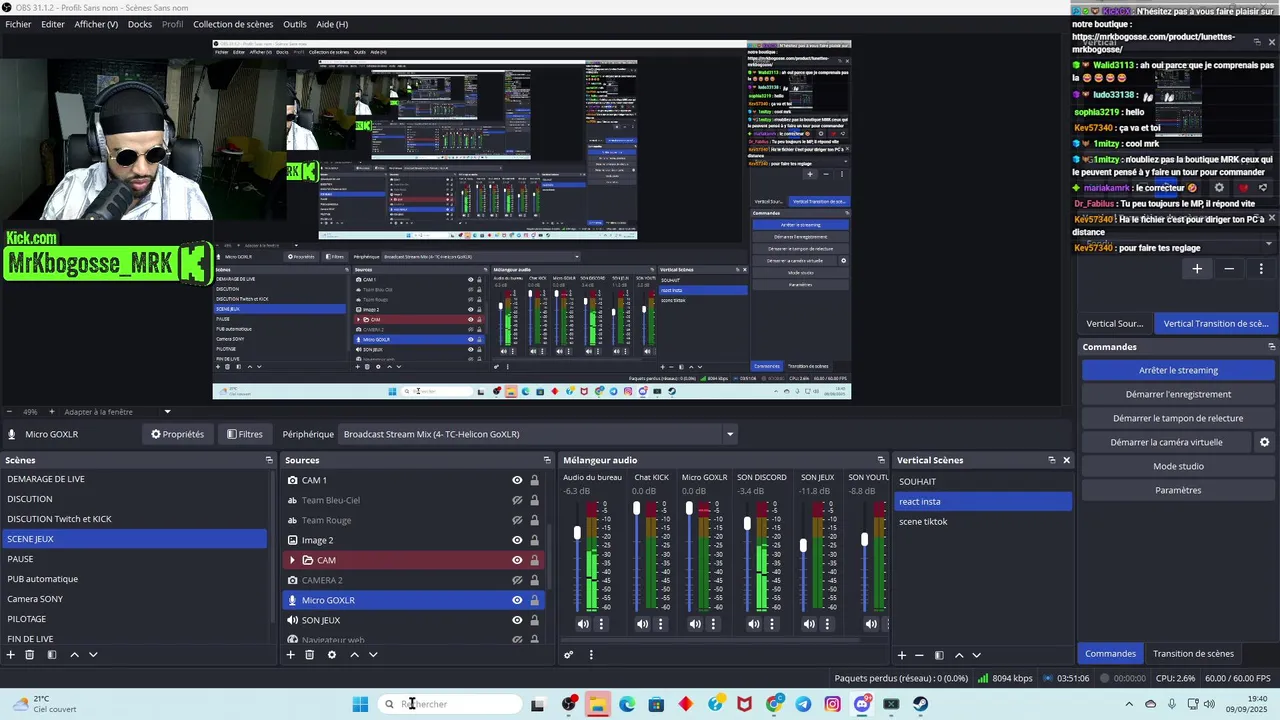Open options dots for Chat KICK channel
Image resolution: width=1280 pixels, height=720 pixels.
click(x=660, y=624)
